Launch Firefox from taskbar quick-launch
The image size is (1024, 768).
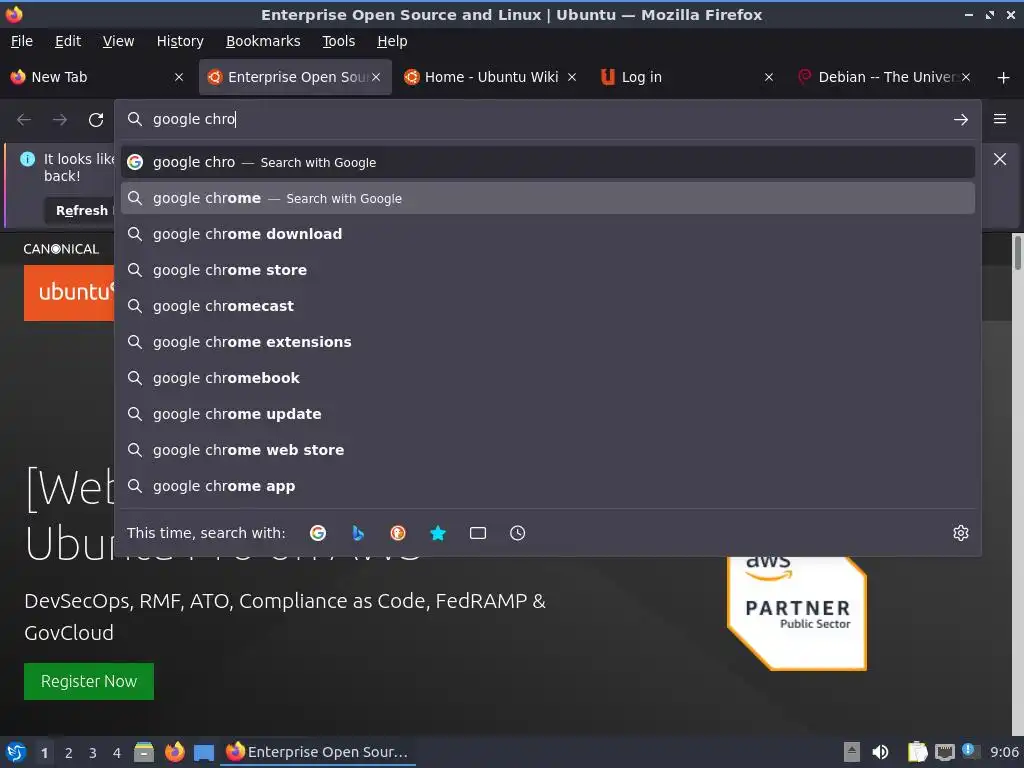(x=174, y=752)
